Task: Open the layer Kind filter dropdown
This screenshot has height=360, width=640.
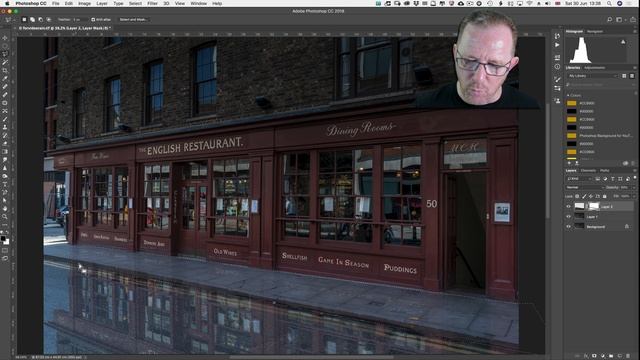Action: 579,179
